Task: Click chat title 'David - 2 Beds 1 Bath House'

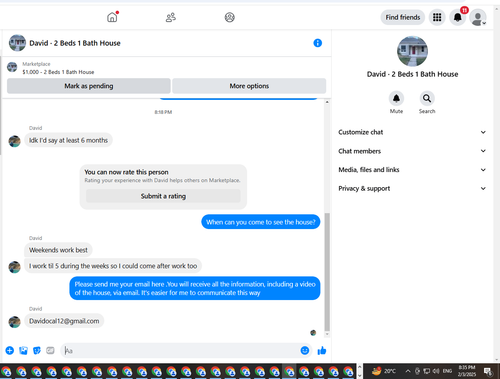Action: [x=75, y=43]
